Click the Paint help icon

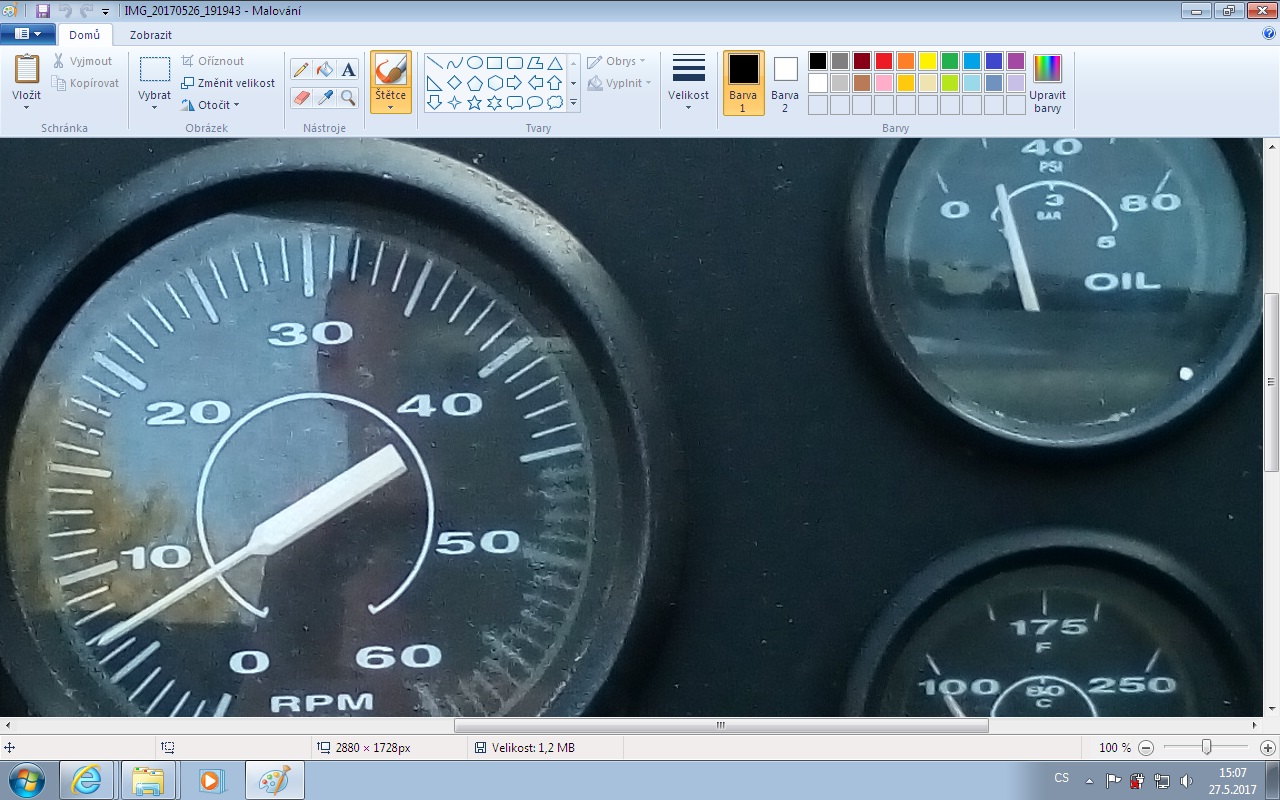pos(1269,33)
